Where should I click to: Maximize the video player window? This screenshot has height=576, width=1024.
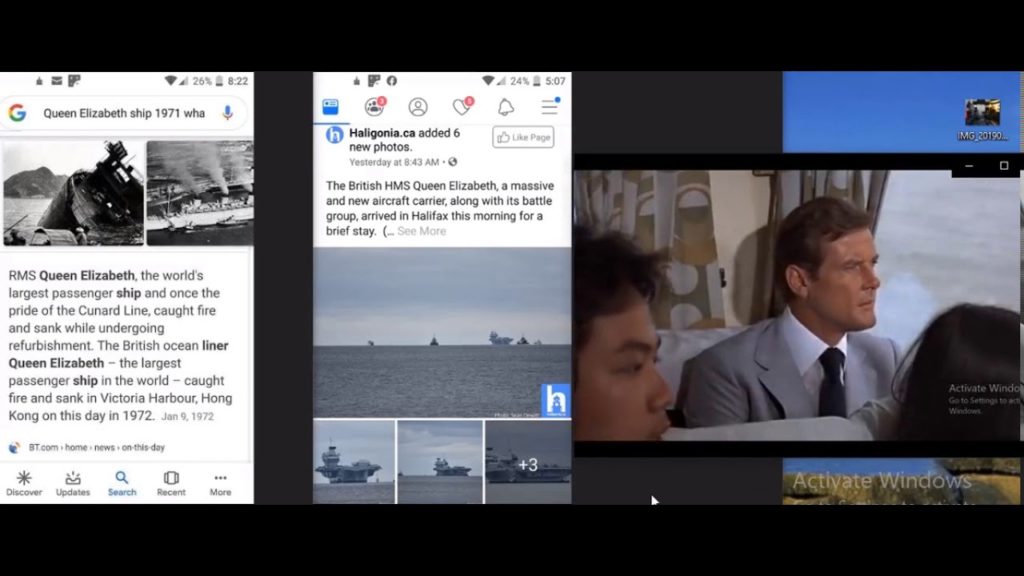(x=1004, y=166)
